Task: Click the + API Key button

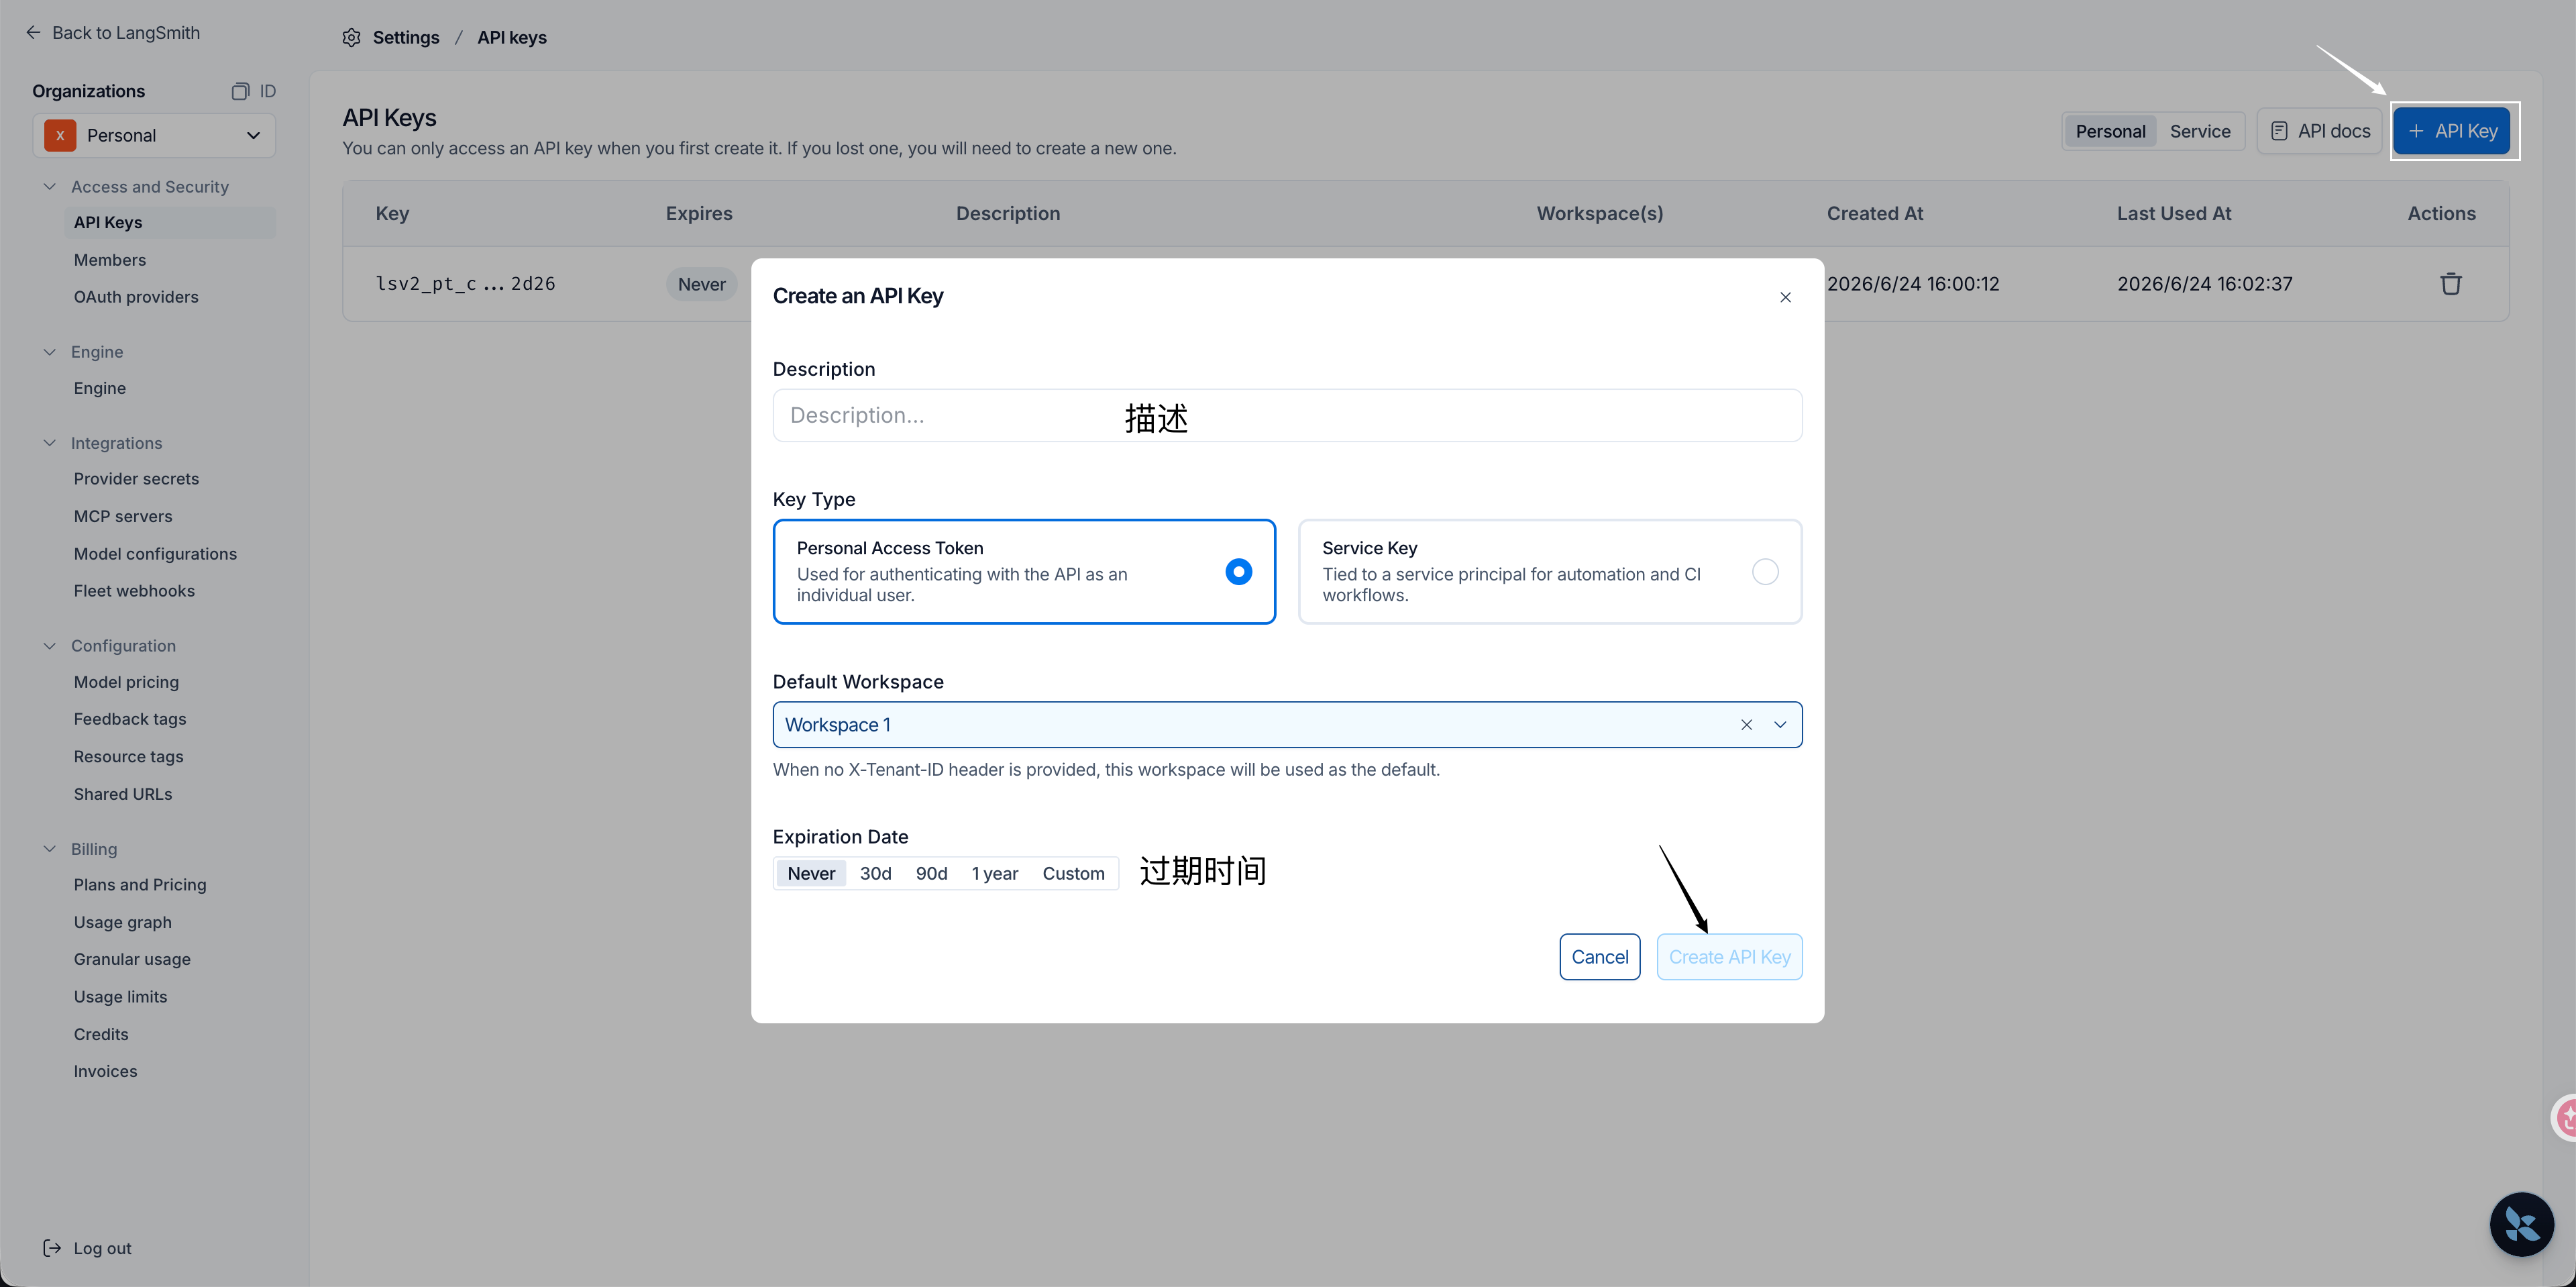Action: click(2451, 131)
